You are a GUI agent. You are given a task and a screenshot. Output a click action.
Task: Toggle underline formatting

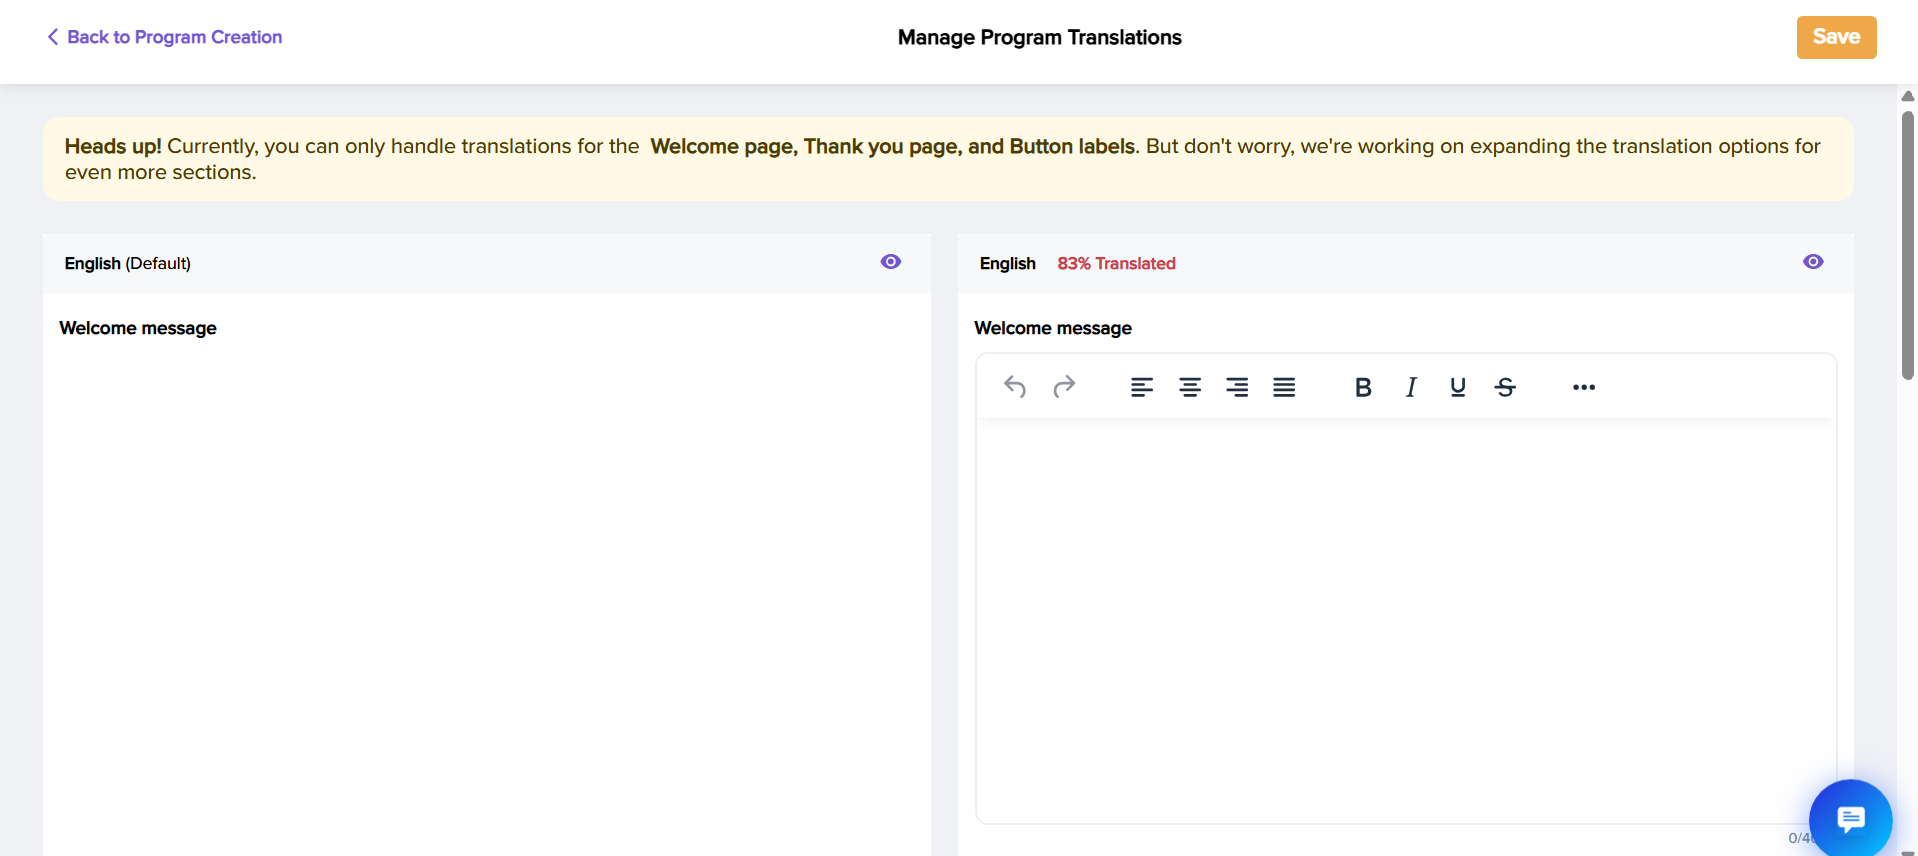[x=1458, y=387]
